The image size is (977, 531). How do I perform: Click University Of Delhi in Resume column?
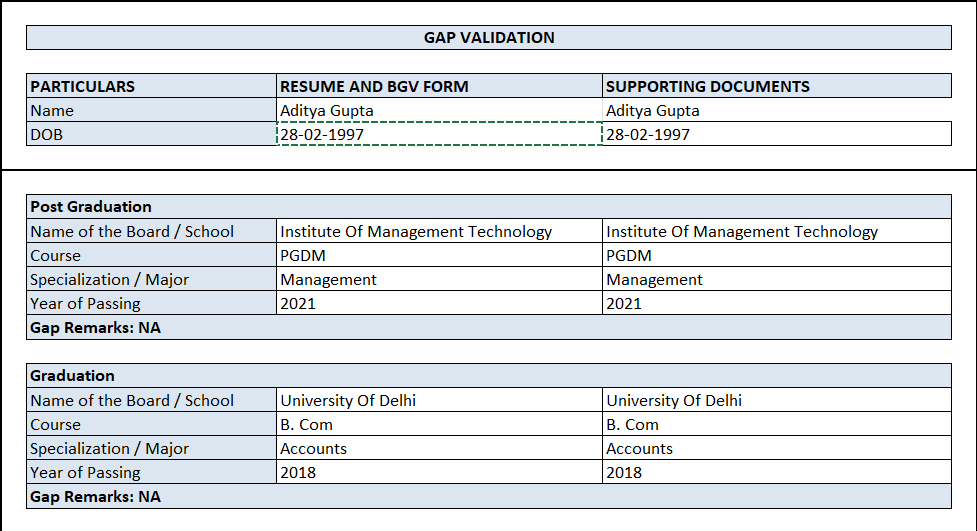coord(439,400)
